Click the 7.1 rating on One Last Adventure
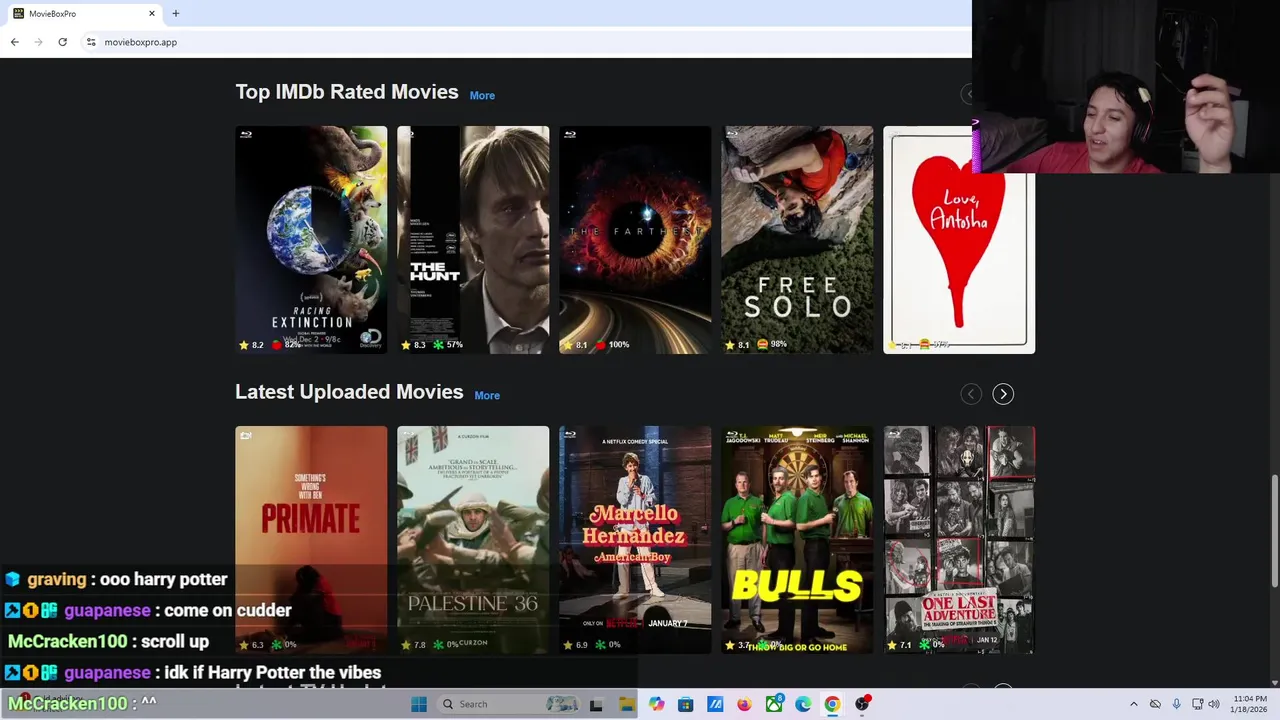The image size is (1280, 720). [899, 645]
